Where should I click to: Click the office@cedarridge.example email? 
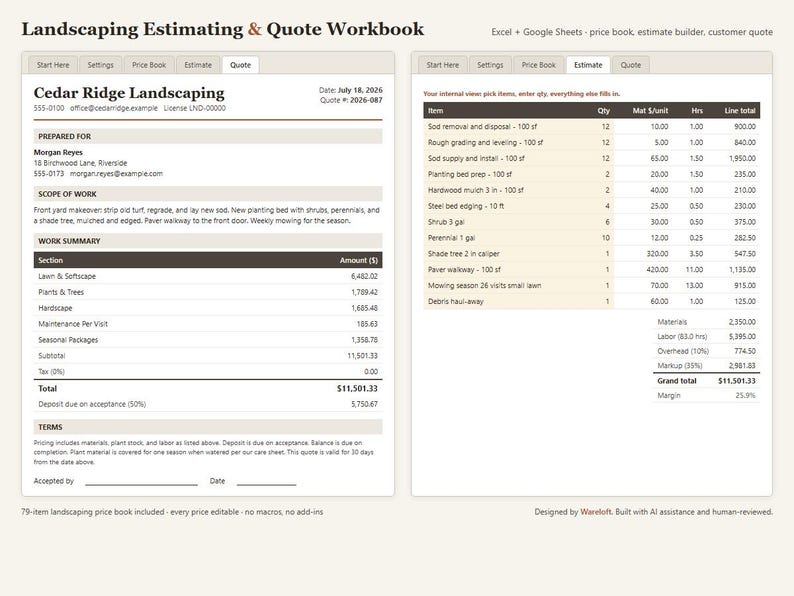point(114,108)
